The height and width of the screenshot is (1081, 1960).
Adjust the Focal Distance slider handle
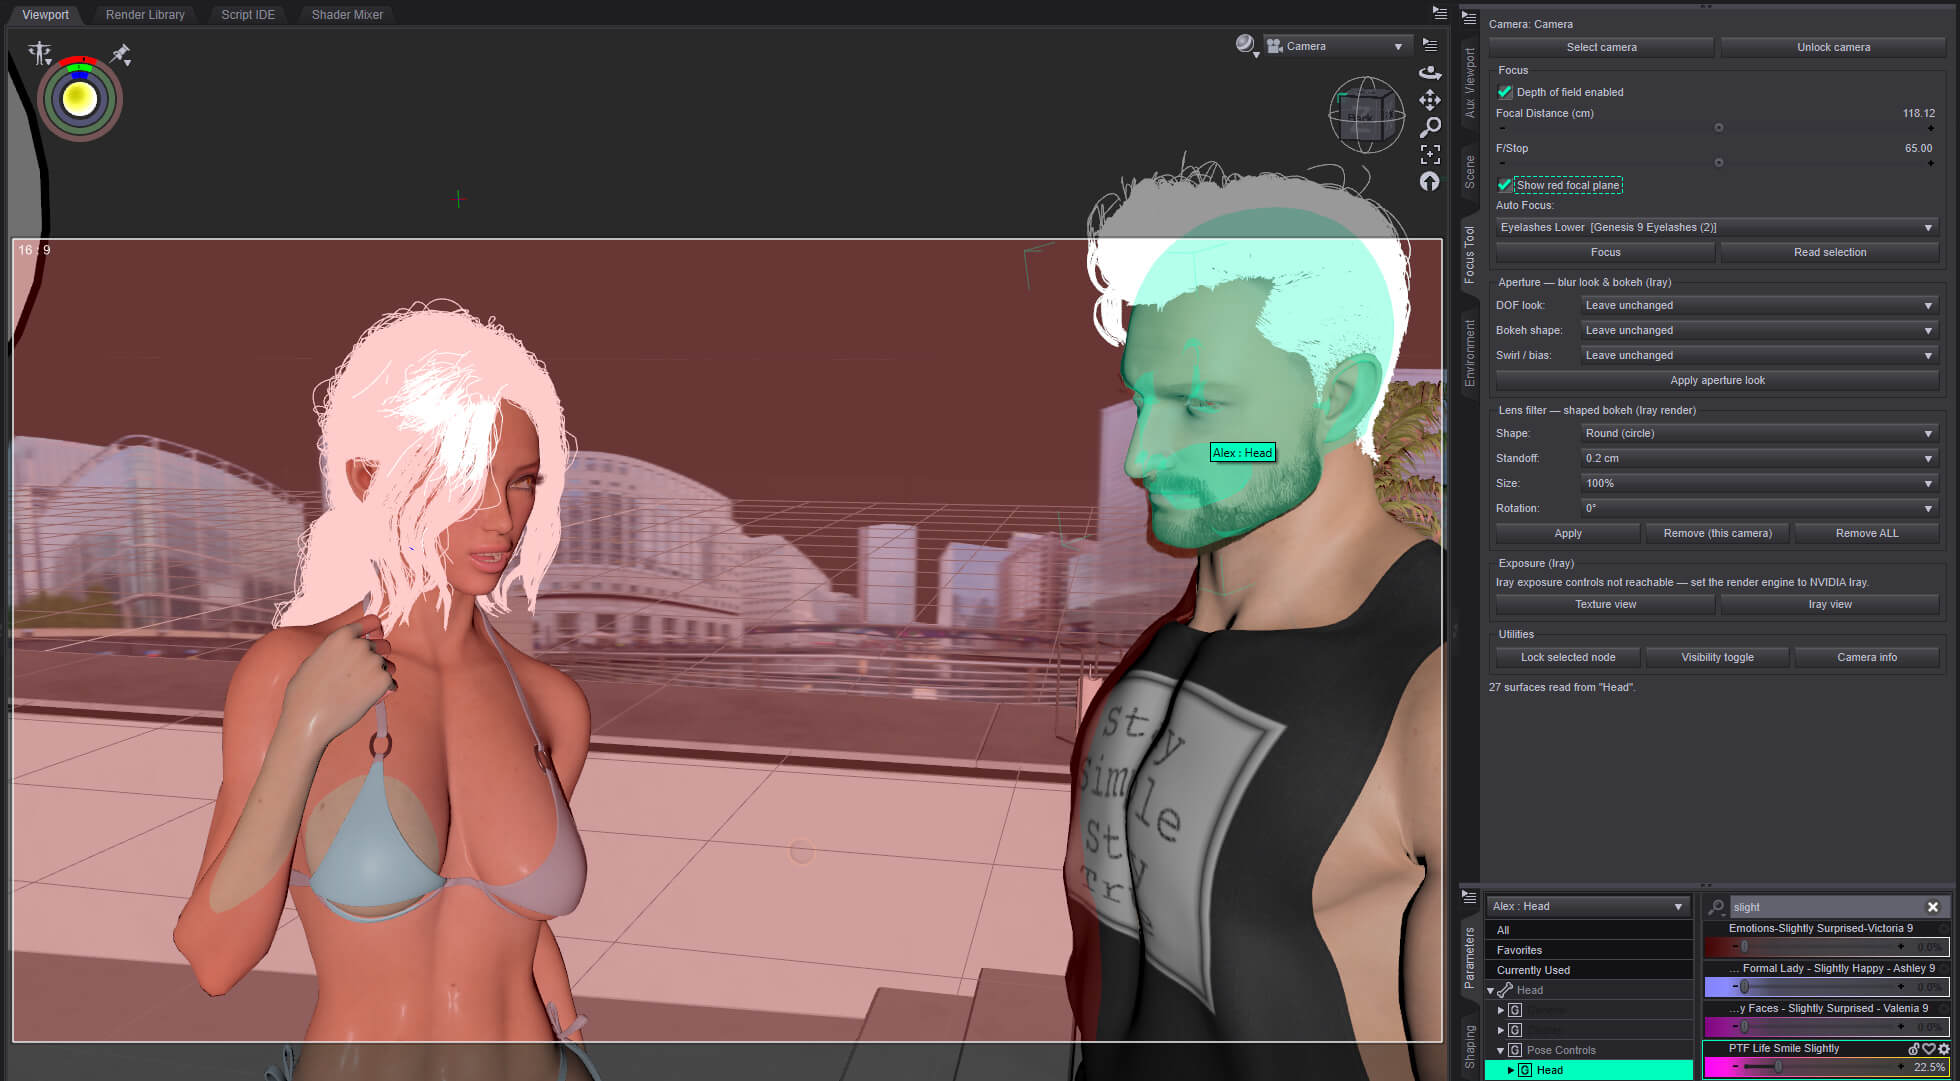[x=1719, y=128]
